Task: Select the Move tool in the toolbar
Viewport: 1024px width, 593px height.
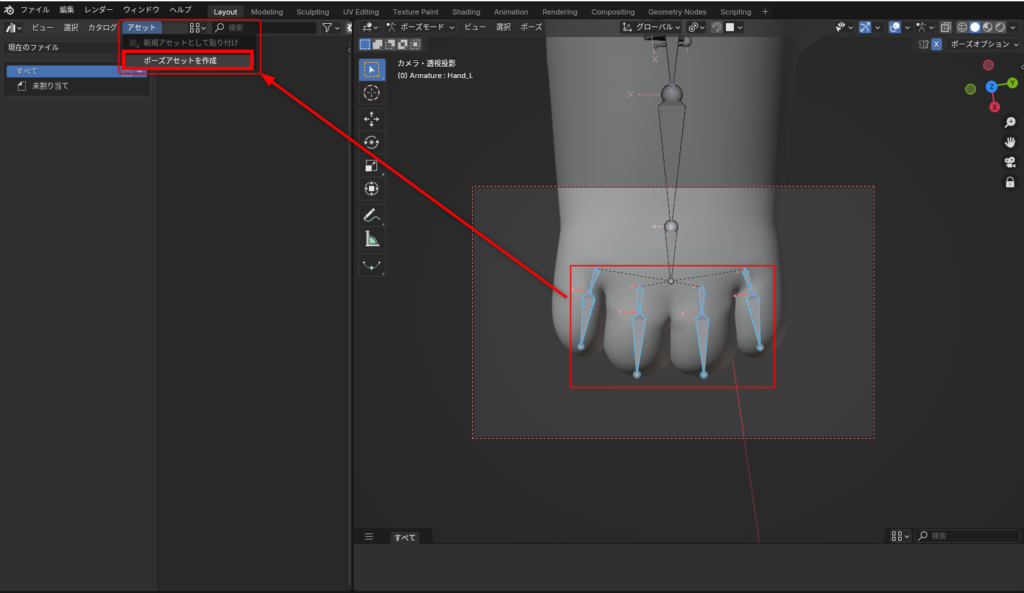Action: 371,118
